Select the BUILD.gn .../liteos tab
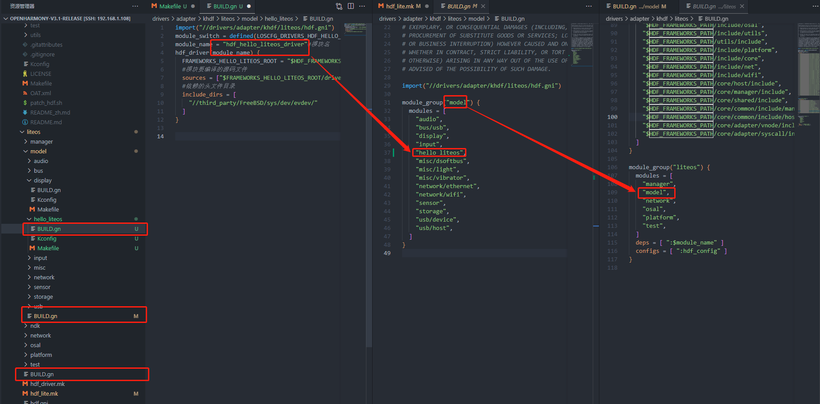 [713, 6]
